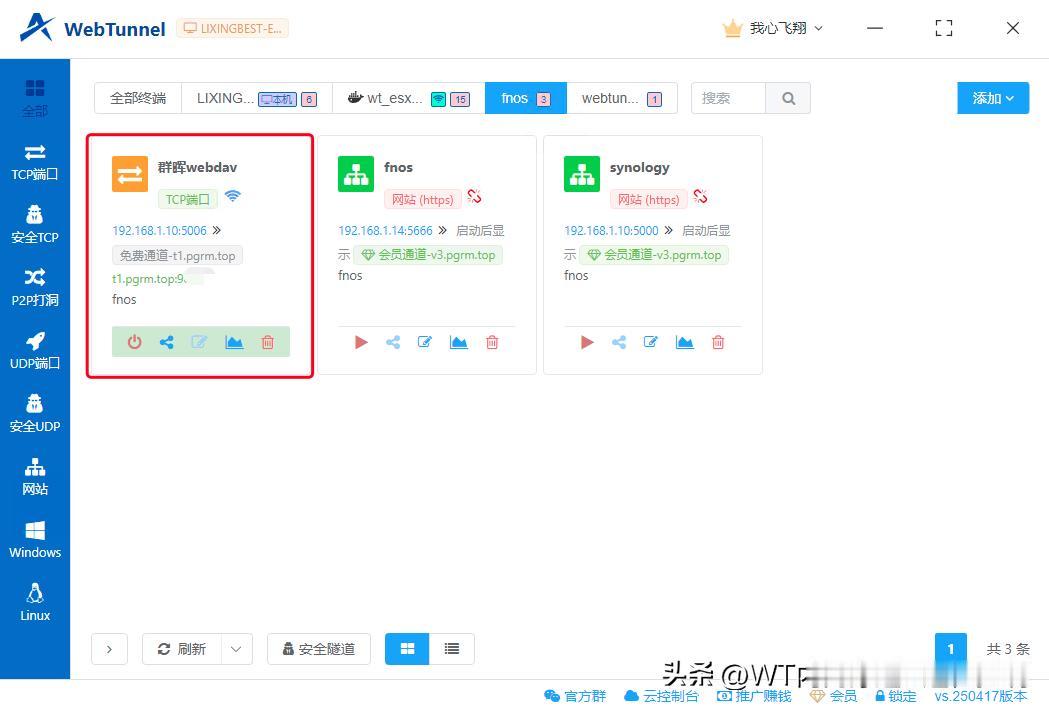
Task: Open 网站 sidebar section
Action: point(35,477)
